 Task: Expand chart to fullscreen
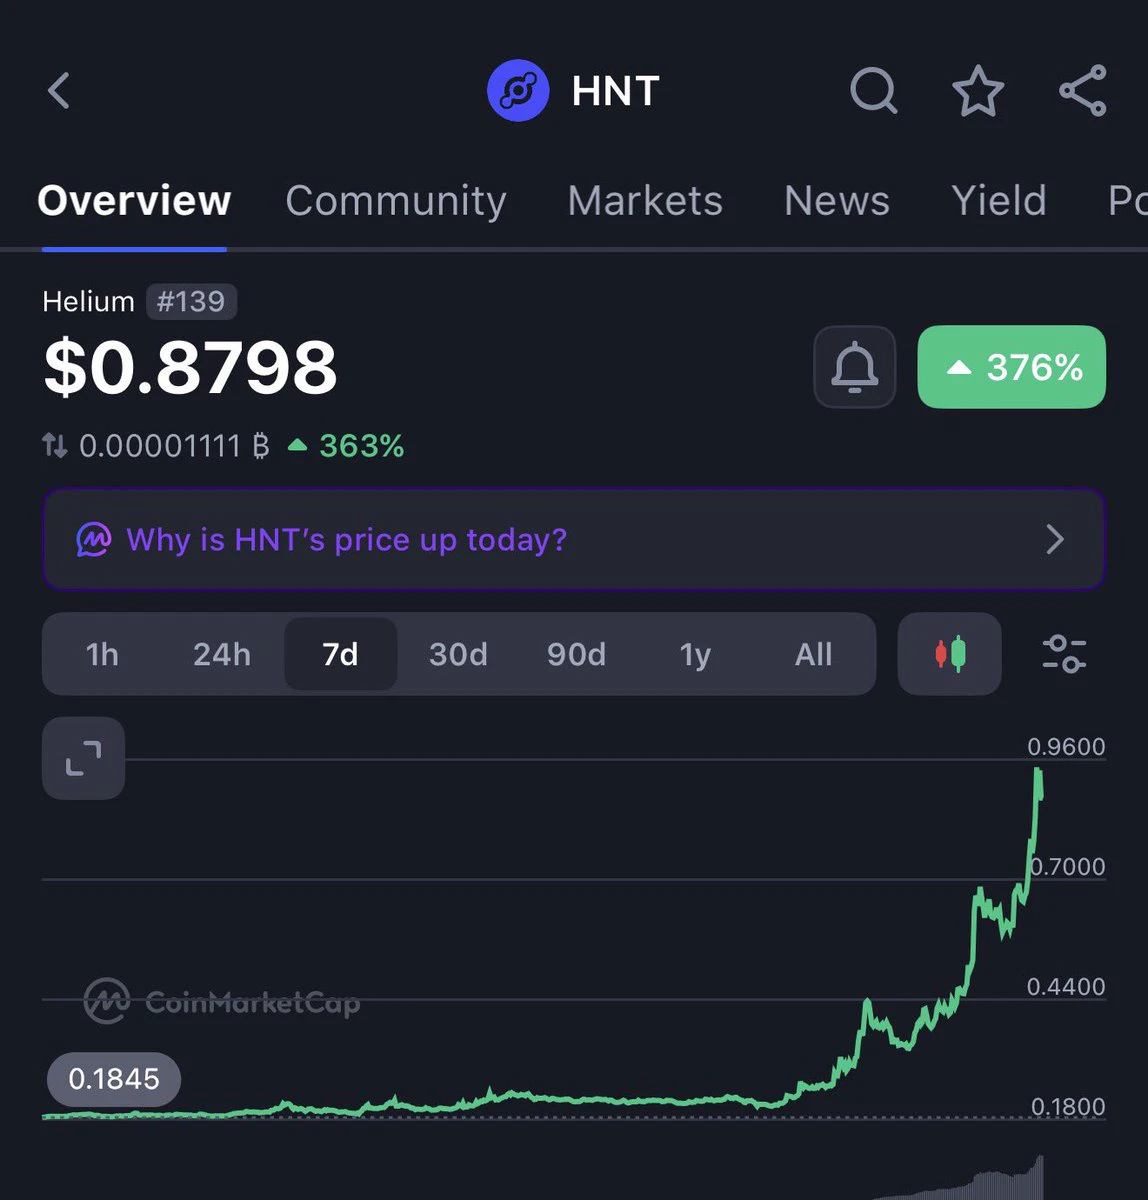coord(84,758)
